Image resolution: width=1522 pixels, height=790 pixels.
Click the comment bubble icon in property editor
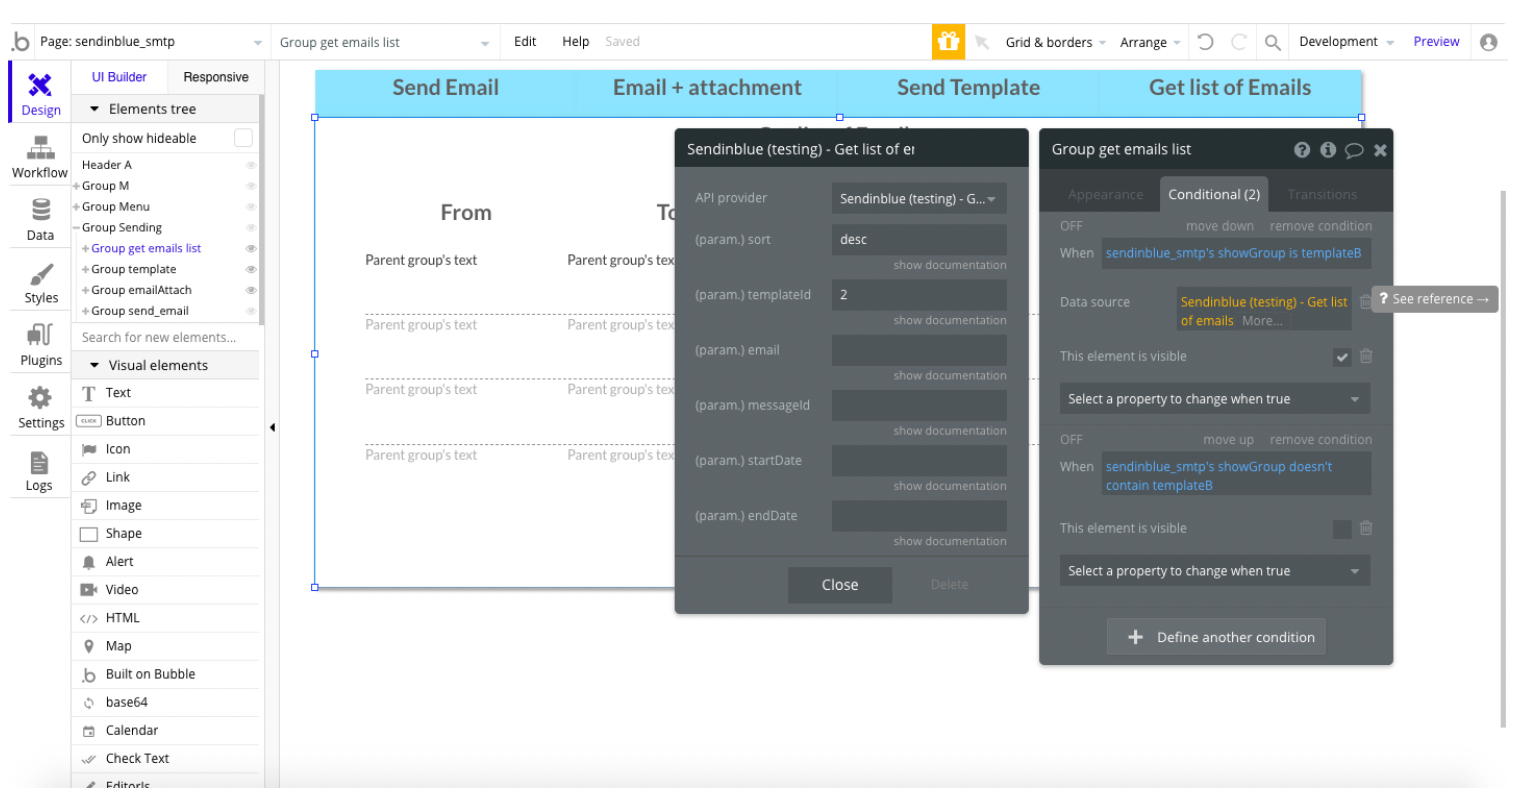pyautogui.click(x=1354, y=150)
